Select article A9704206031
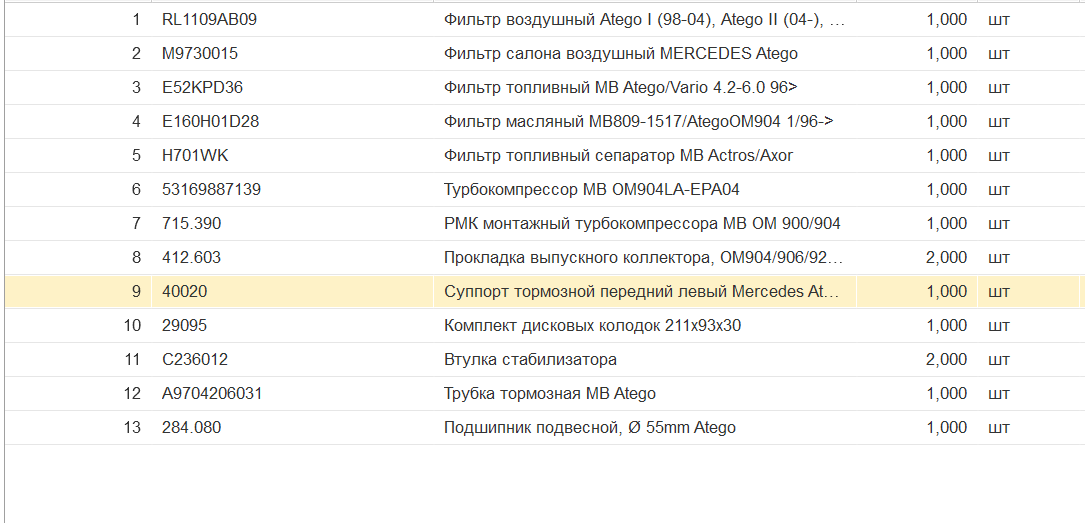Viewport: 1085px width, 523px height. tap(212, 393)
